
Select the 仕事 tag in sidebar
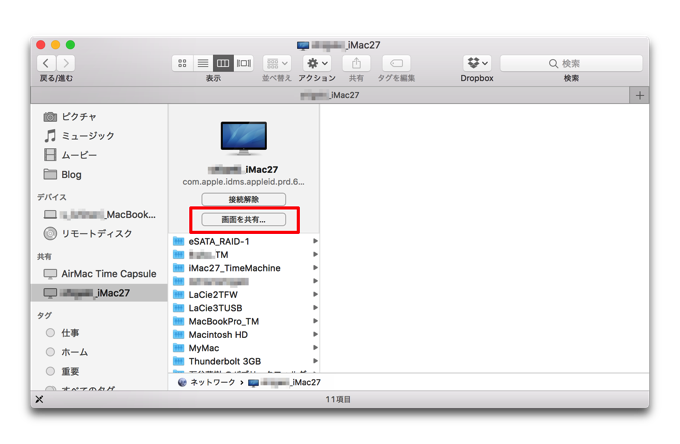pyautogui.click(x=70, y=333)
